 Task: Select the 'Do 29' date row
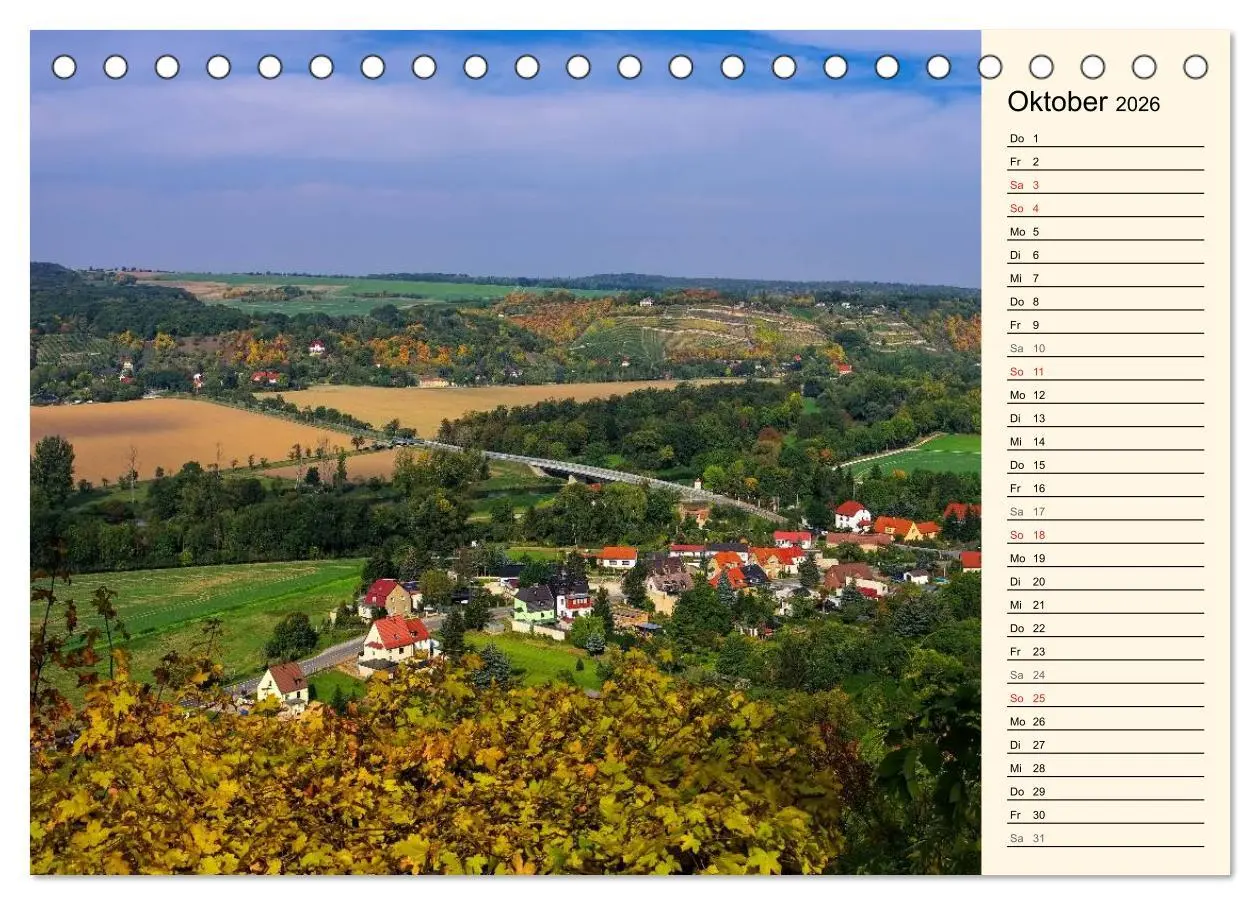pos(1105,791)
